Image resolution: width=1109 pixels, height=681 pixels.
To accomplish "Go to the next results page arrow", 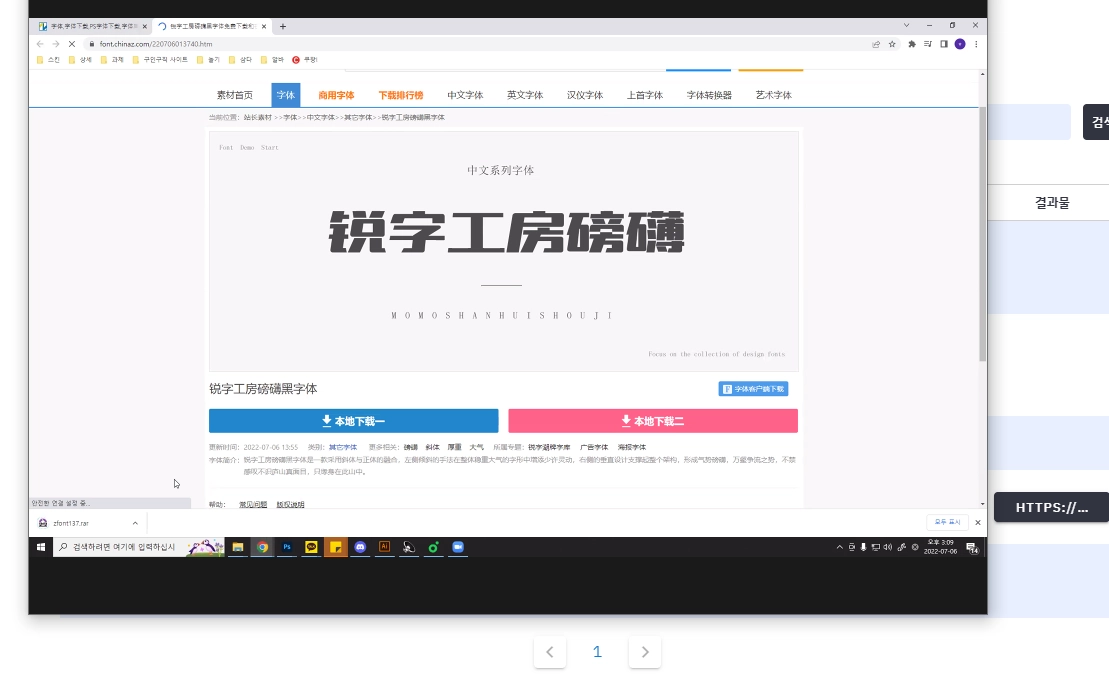I will (644, 652).
